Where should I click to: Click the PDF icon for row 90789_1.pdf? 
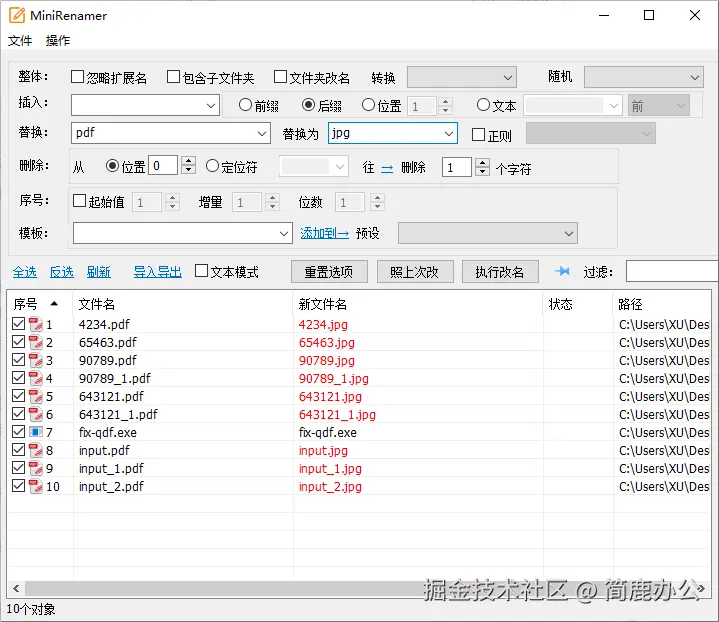coord(35,378)
